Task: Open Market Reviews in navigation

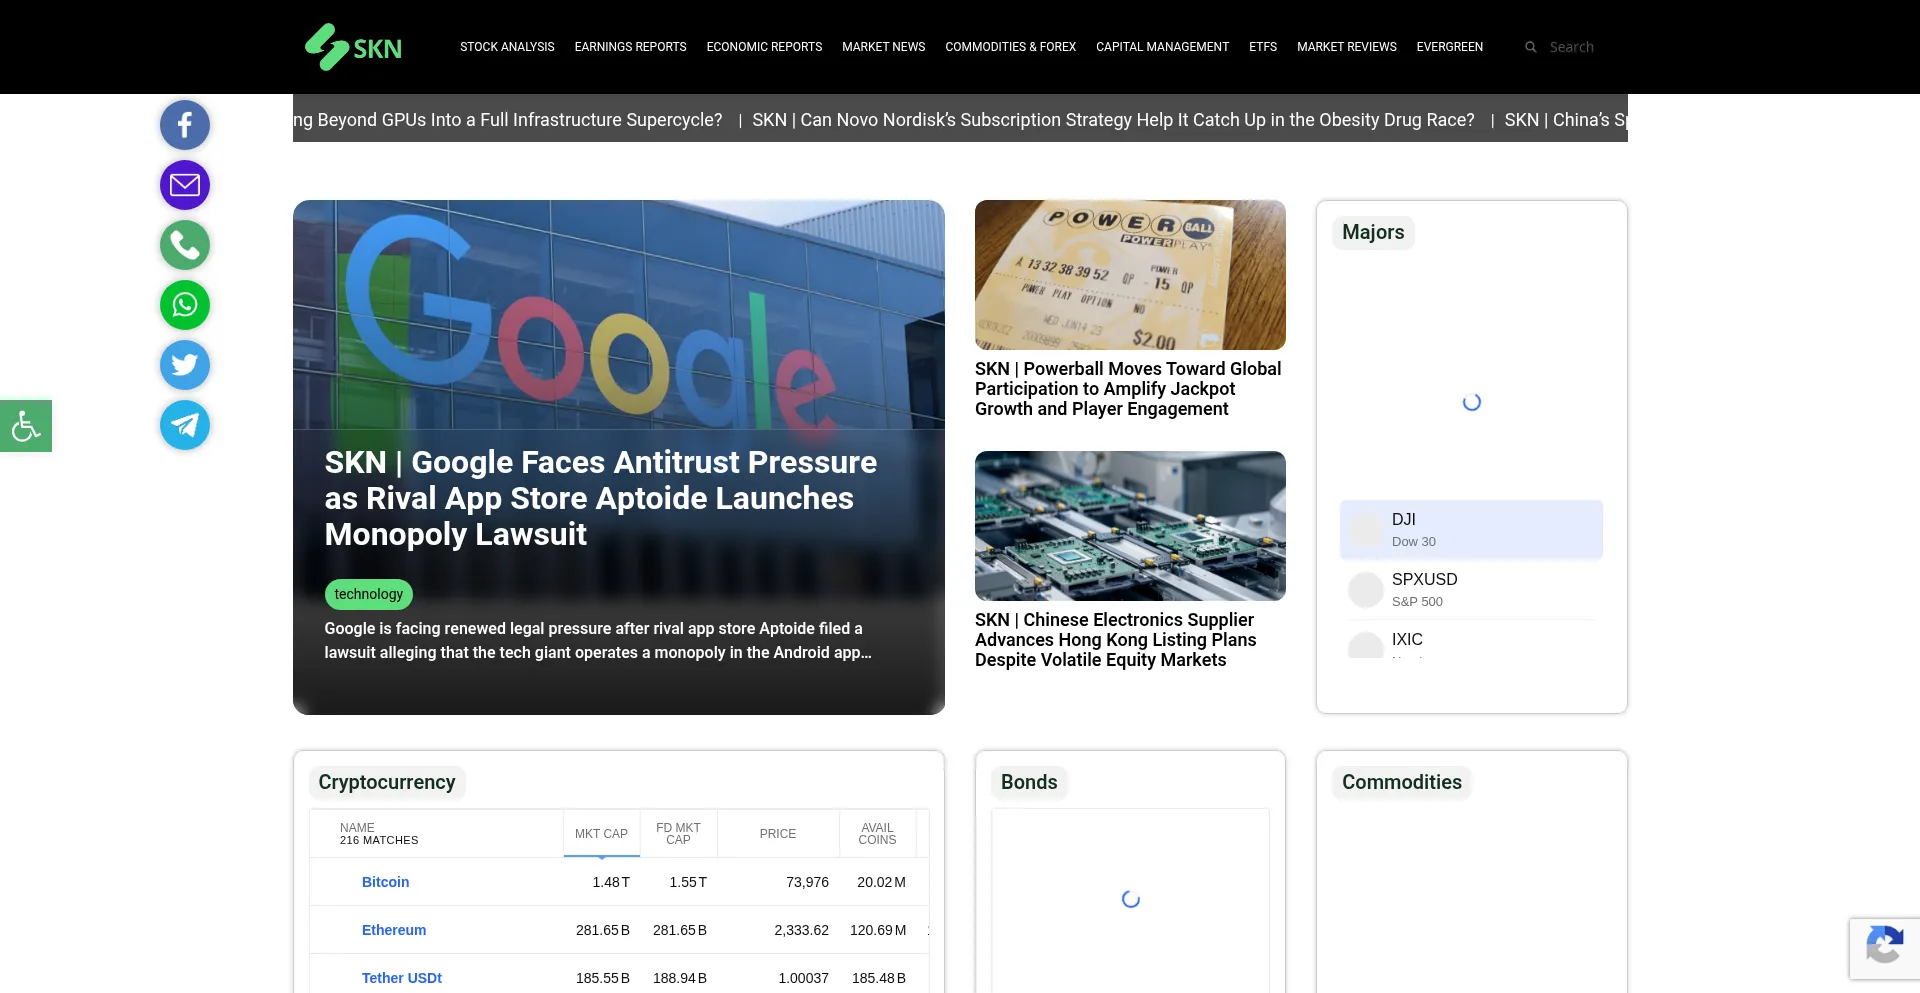Action: (1346, 47)
